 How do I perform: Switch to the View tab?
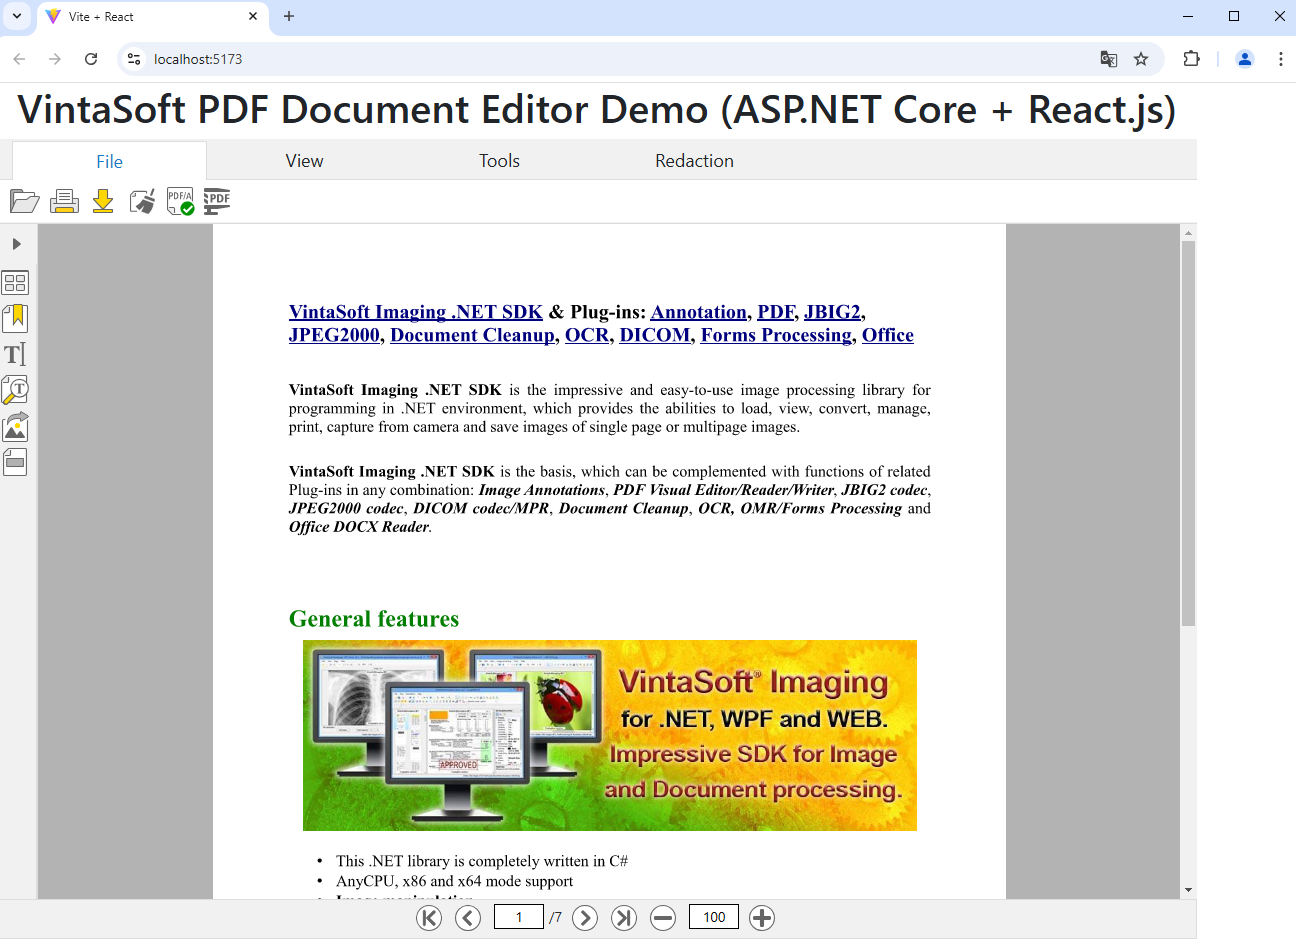304,161
